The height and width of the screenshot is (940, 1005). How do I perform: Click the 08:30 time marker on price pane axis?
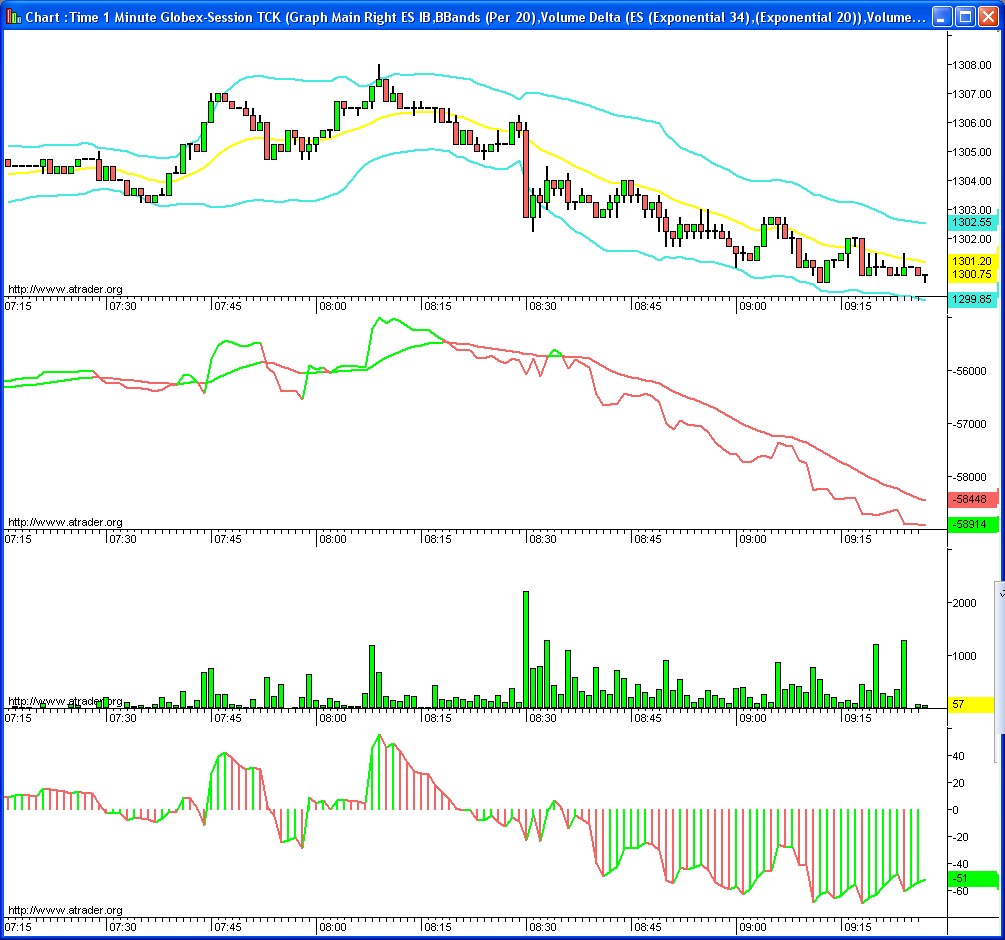click(542, 306)
